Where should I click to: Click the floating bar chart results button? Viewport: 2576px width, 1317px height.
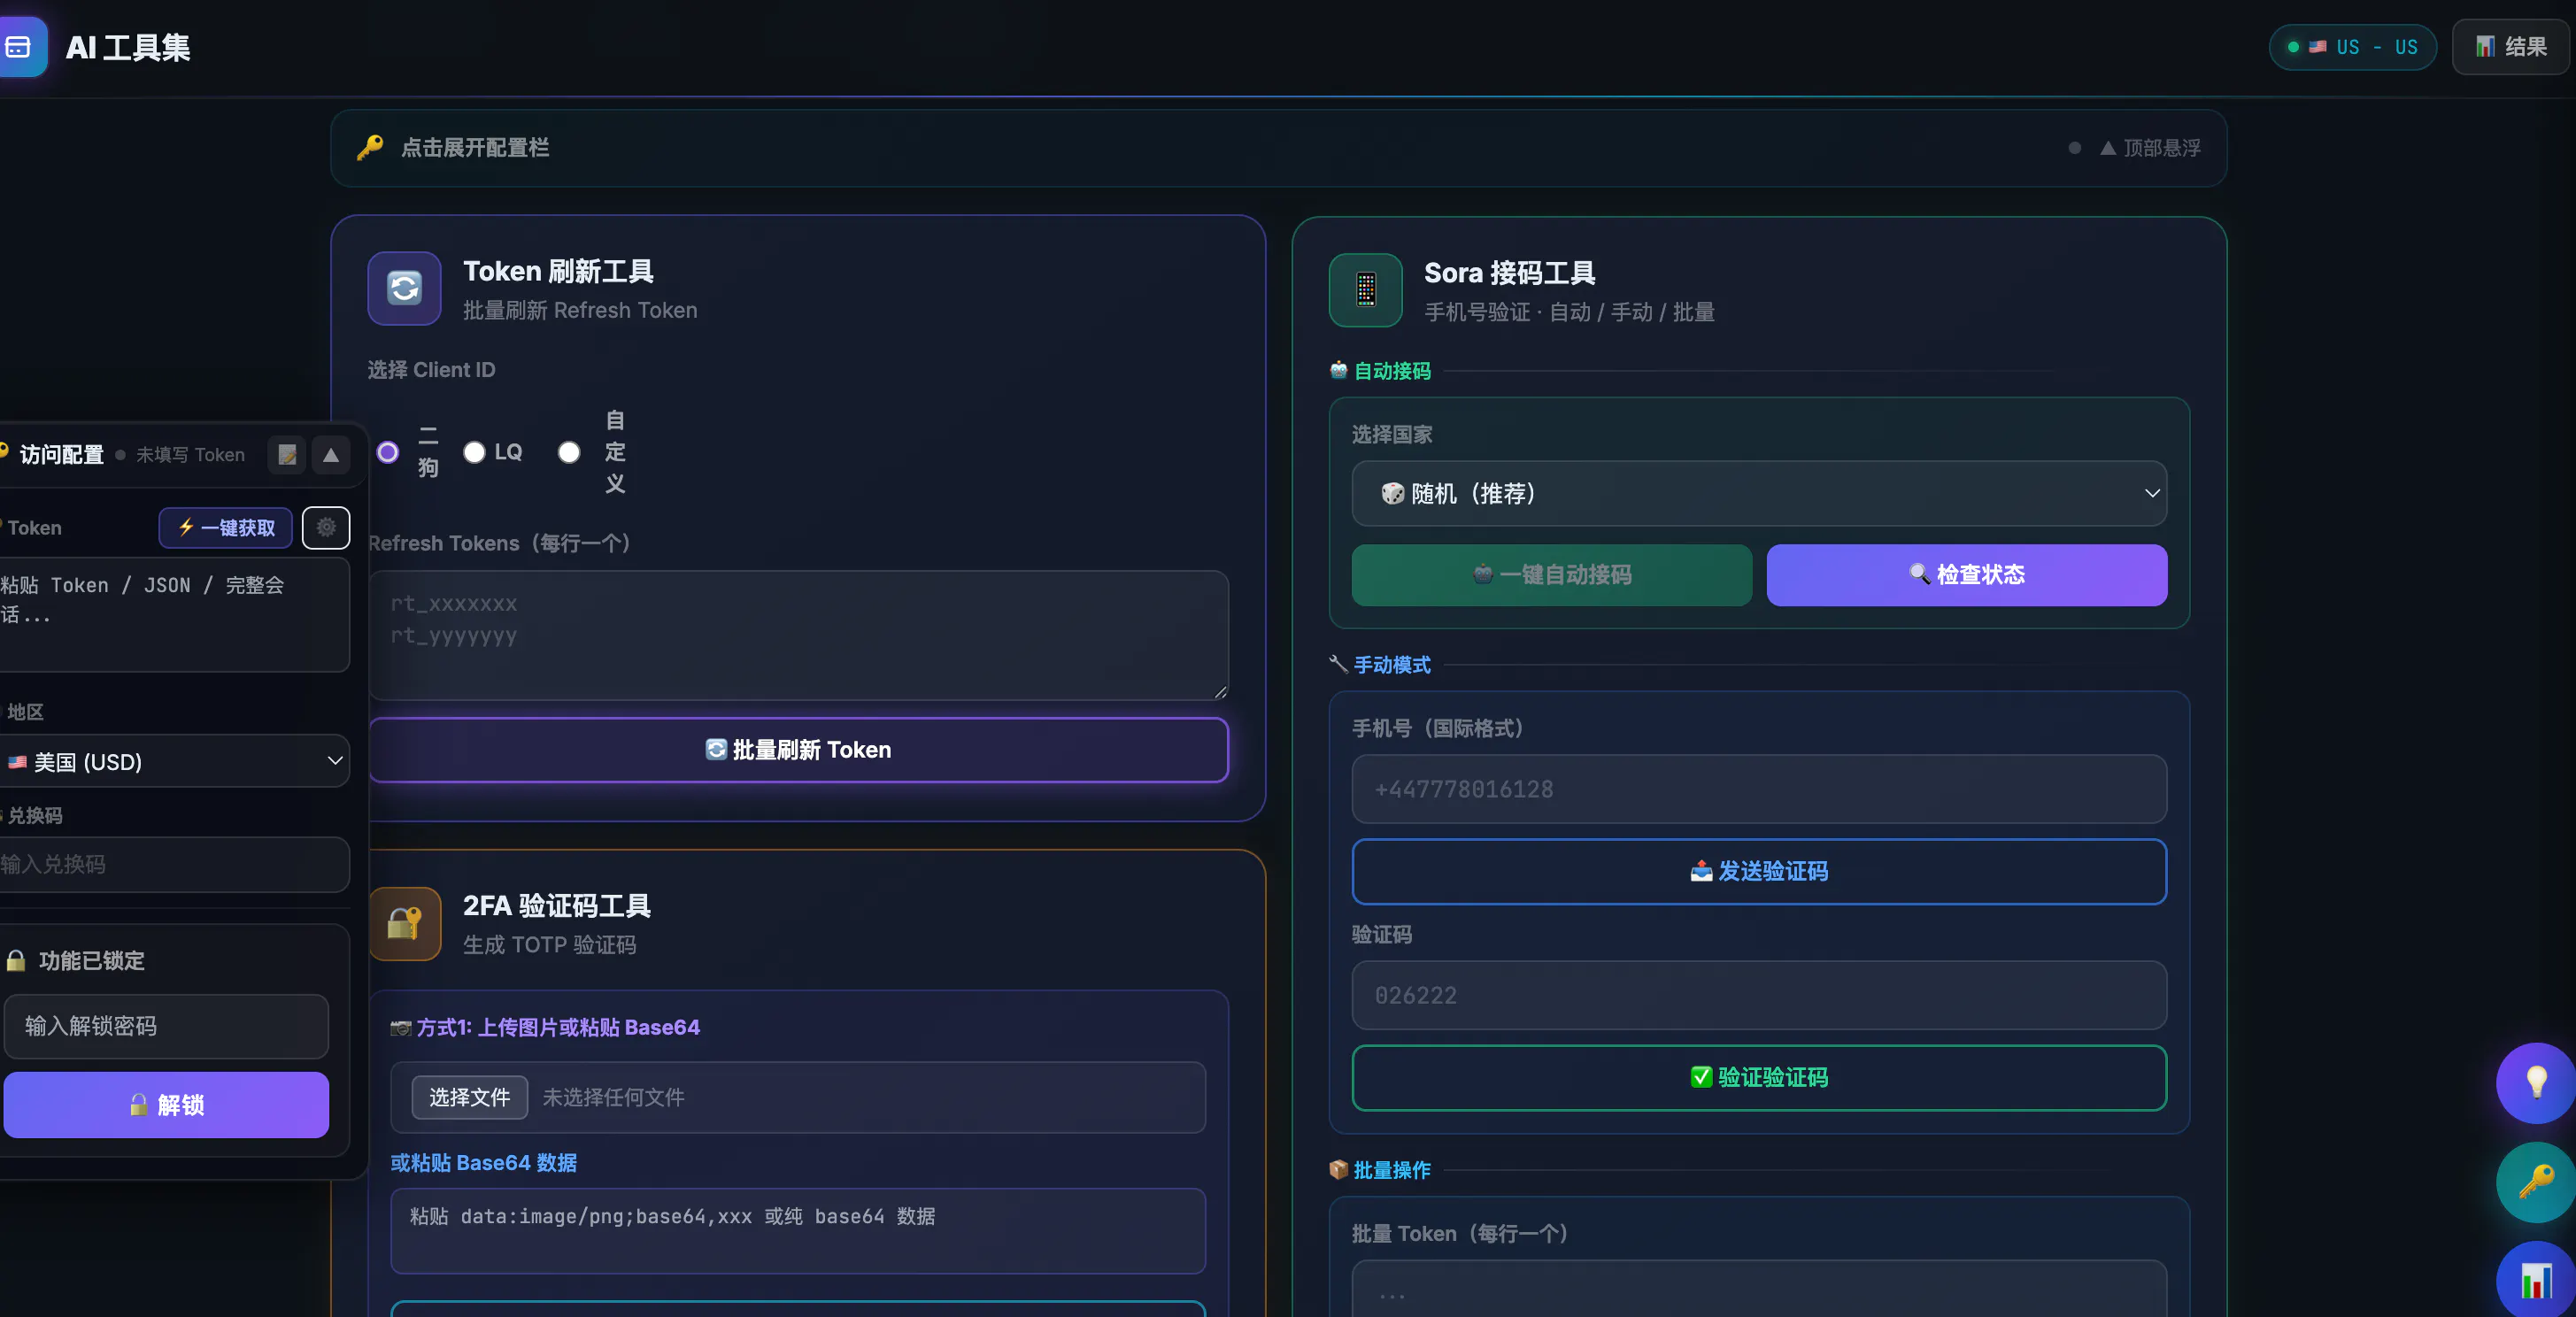pyautogui.click(x=2536, y=1280)
